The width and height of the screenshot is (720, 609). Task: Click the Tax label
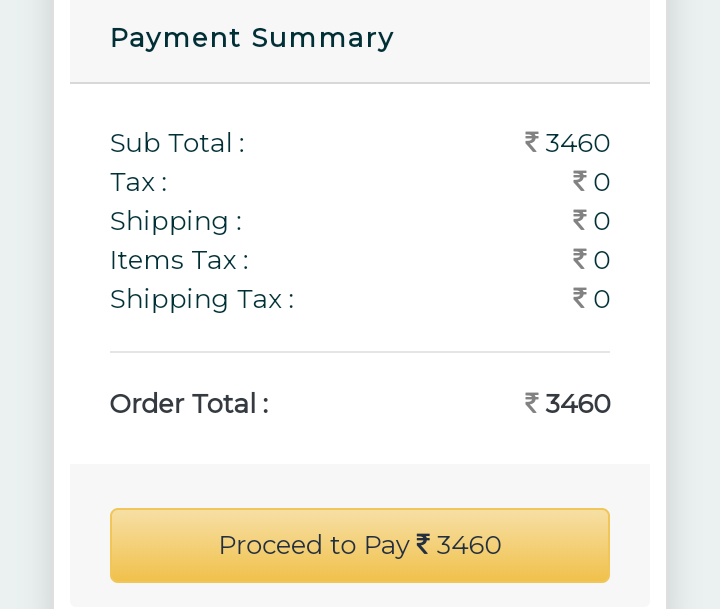(x=138, y=182)
